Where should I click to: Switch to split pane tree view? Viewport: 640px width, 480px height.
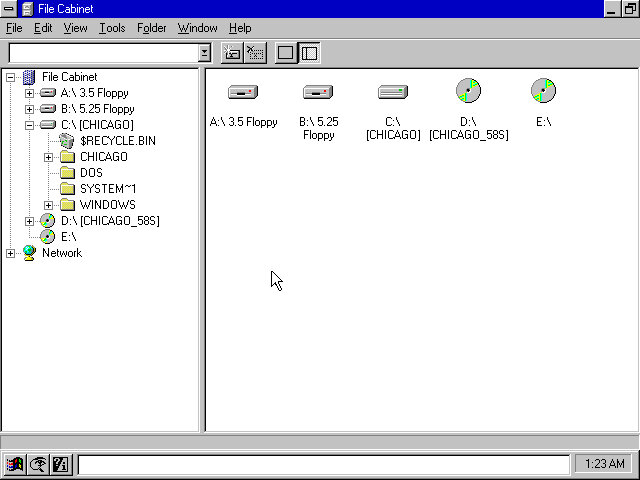(309, 53)
